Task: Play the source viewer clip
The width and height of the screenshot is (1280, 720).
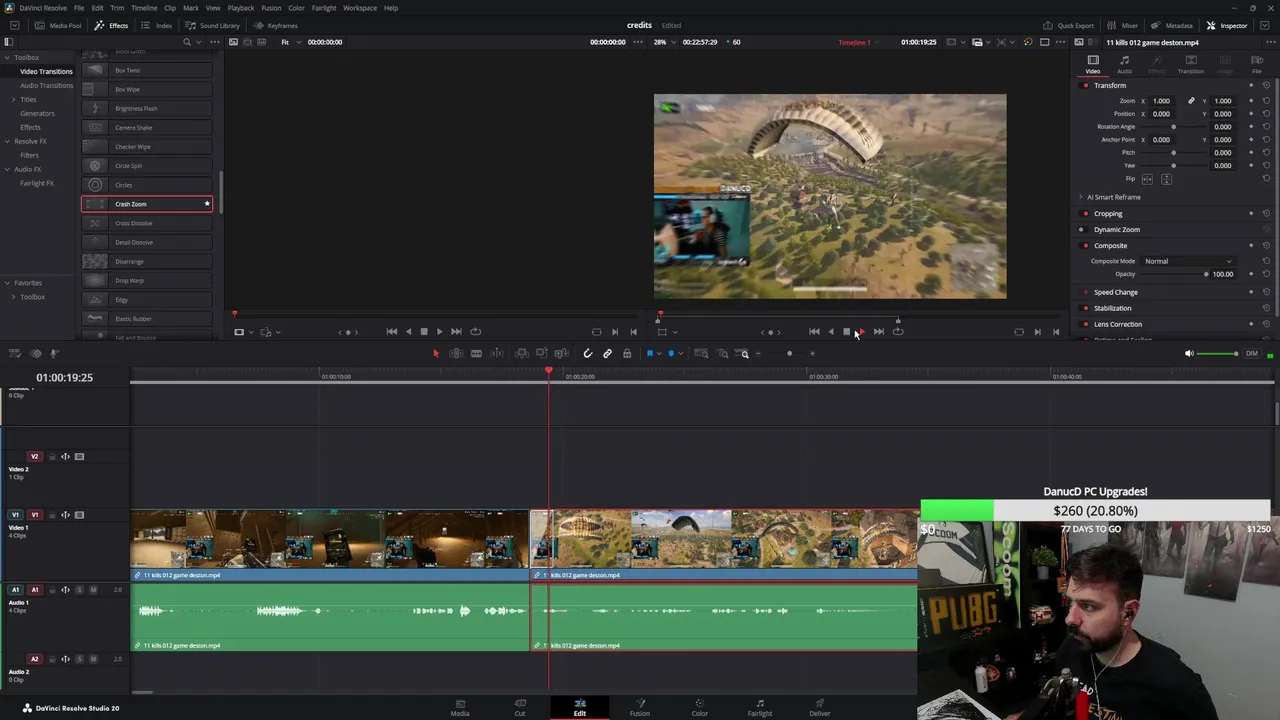Action: click(439, 332)
